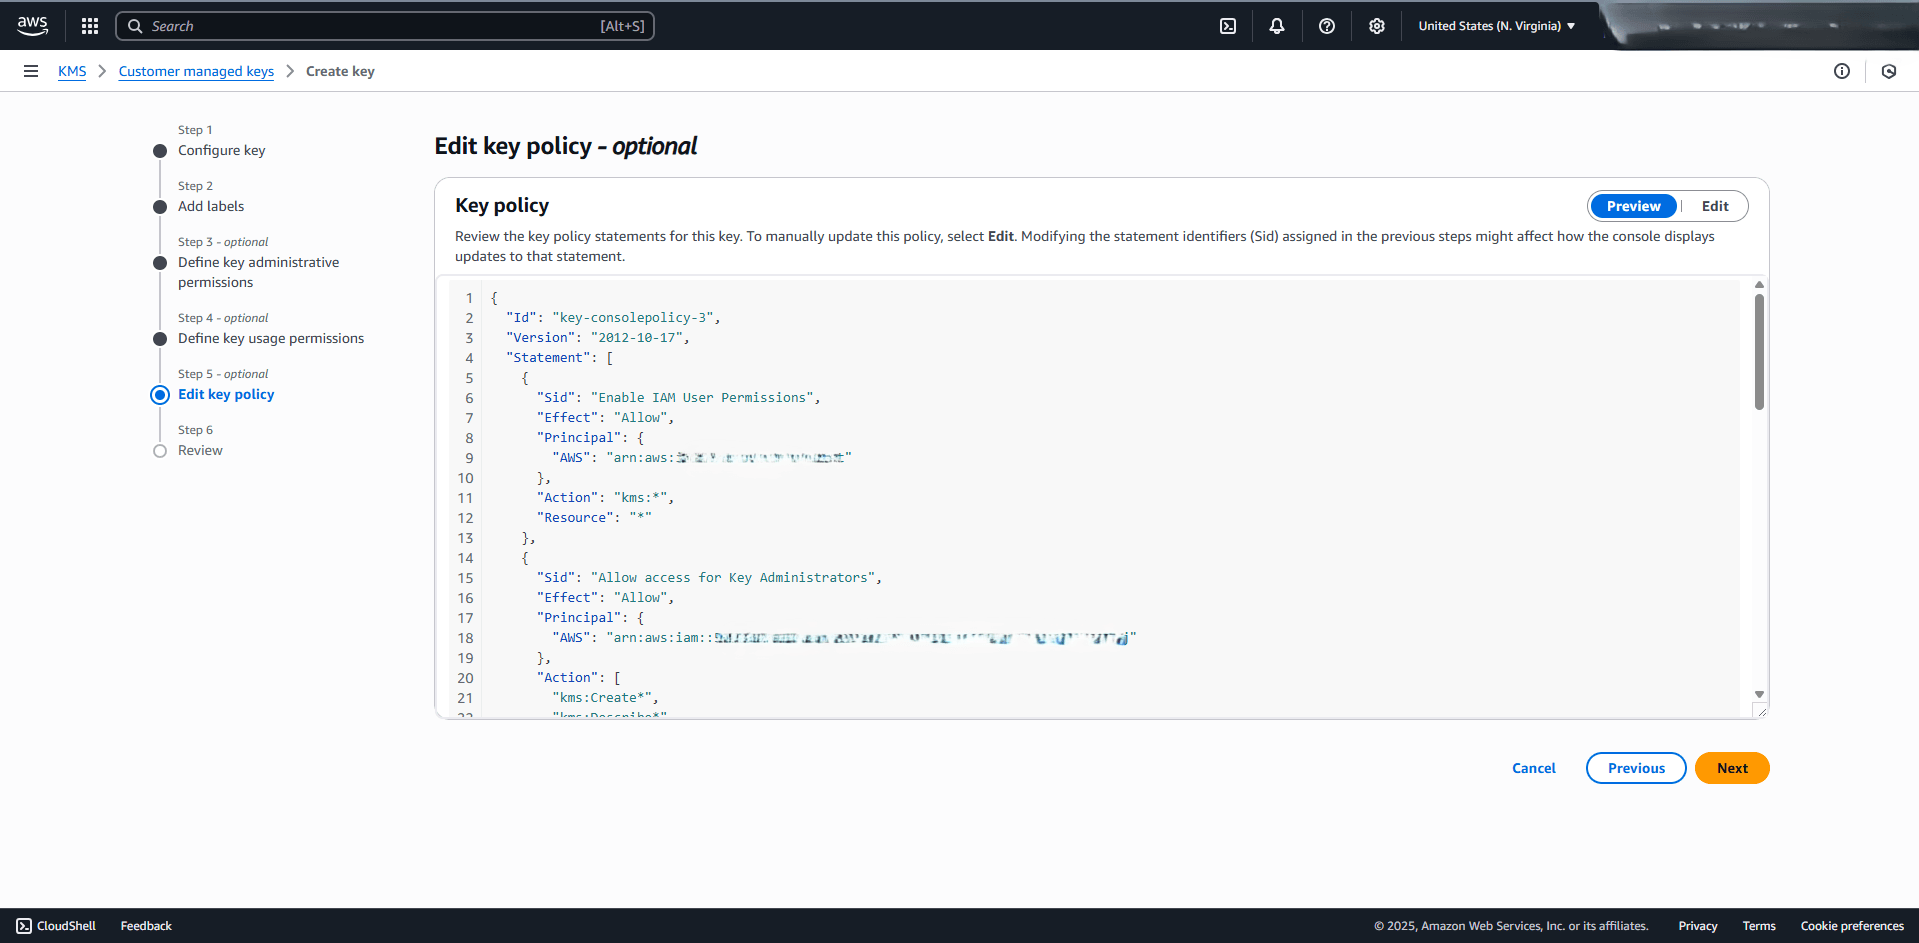1919x943 pixels.
Task: Open the notifications bell
Action: [x=1276, y=25]
